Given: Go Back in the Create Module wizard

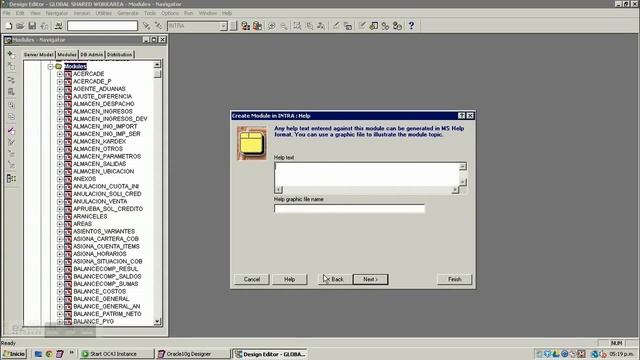Looking at the screenshot, I should [335, 280].
